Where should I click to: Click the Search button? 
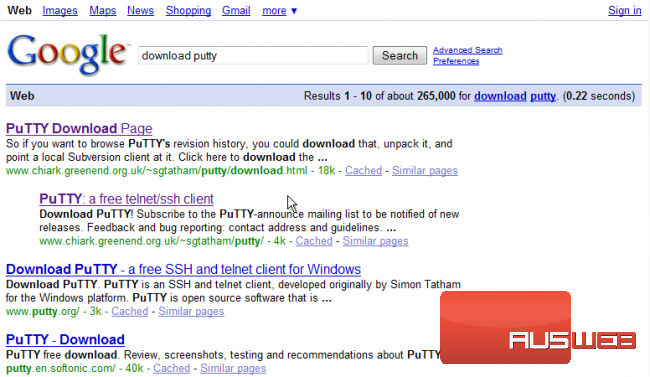click(x=400, y=56)
